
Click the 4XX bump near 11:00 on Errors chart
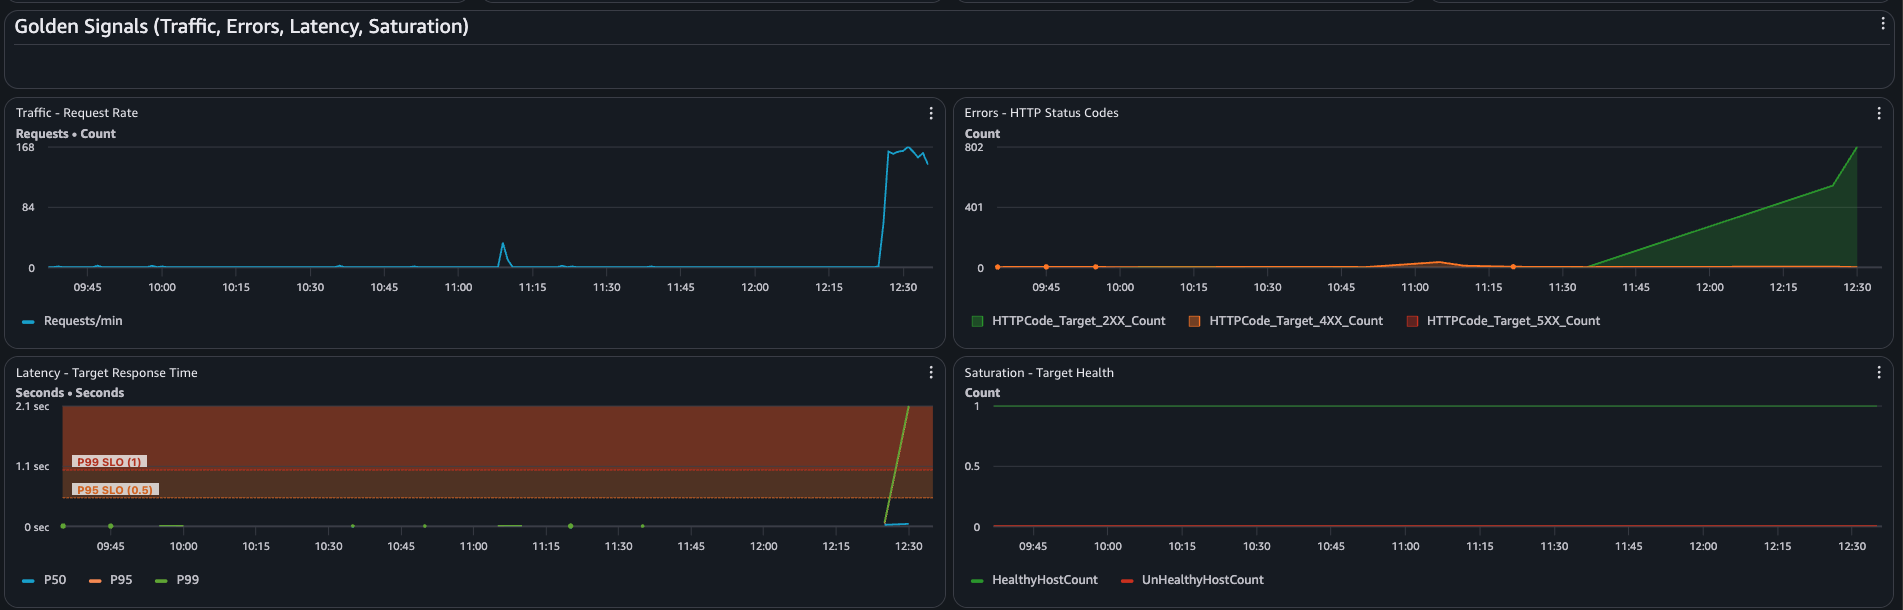1439,262
